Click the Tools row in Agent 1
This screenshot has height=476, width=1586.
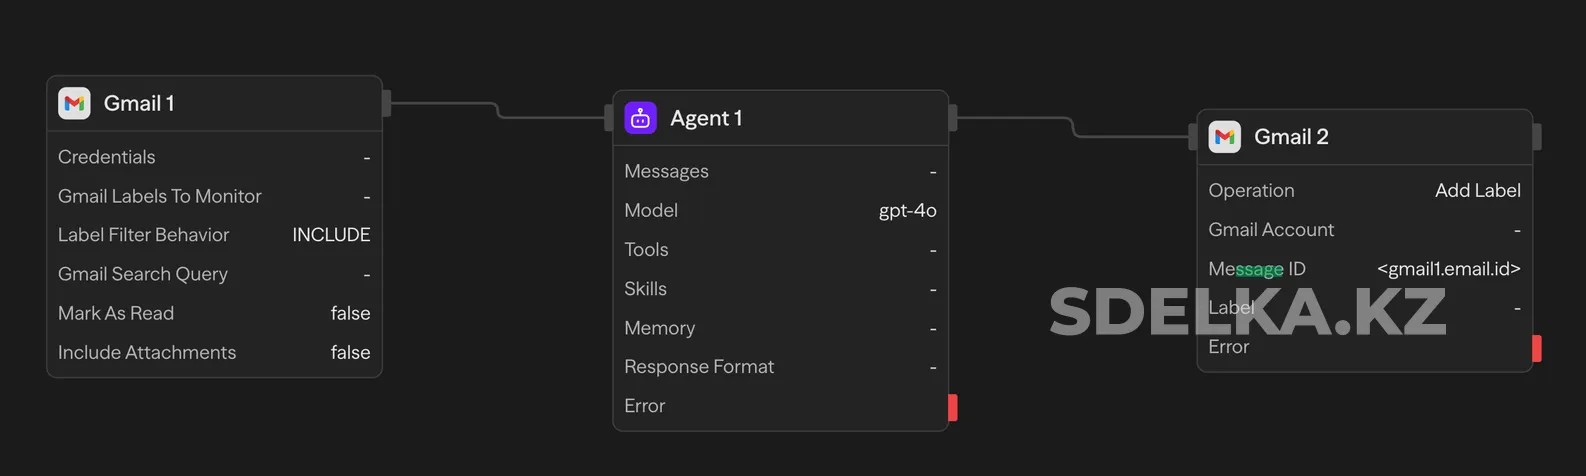[x=780, y=250]
